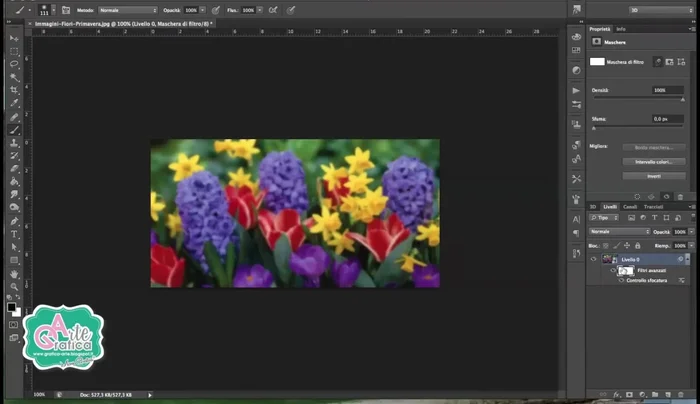Viewport: 700px width, 404px height.
Task: Hide the Livello 0 layer
Action: point(594,259)
